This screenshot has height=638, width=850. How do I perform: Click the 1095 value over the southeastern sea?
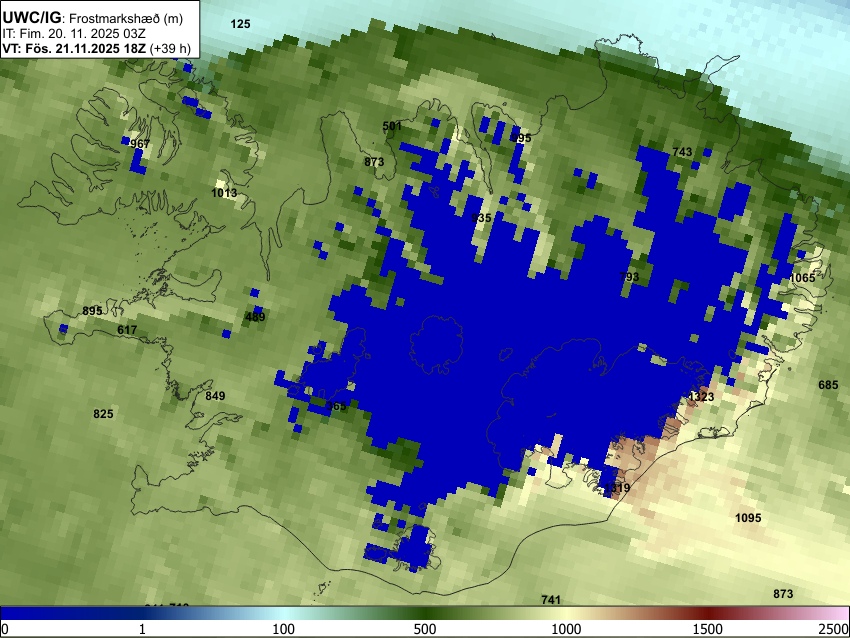pos(748,518)
